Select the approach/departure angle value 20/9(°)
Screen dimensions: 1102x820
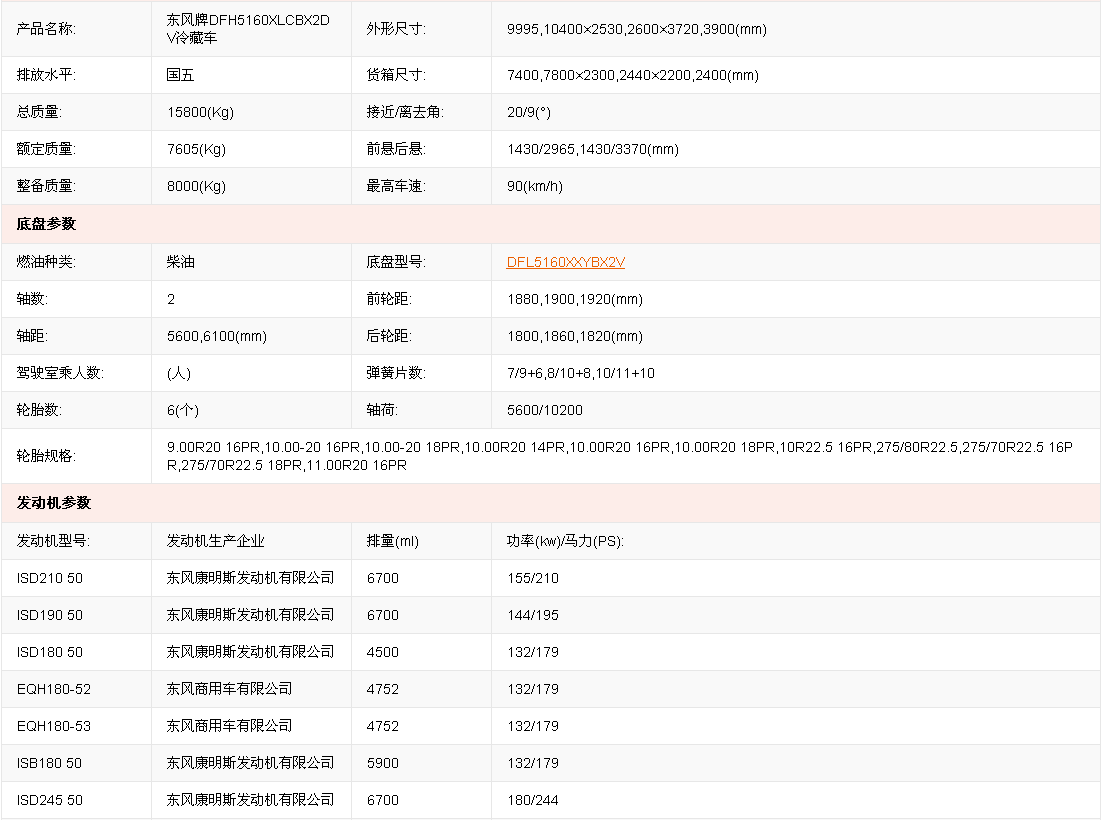click(x=529, y=112)
